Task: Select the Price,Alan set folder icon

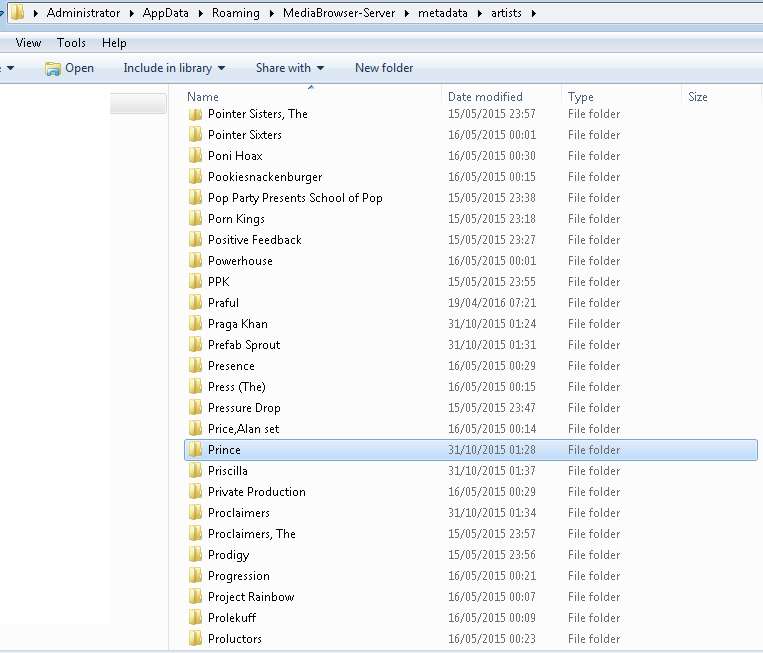Action: click(x=195, y=429)
